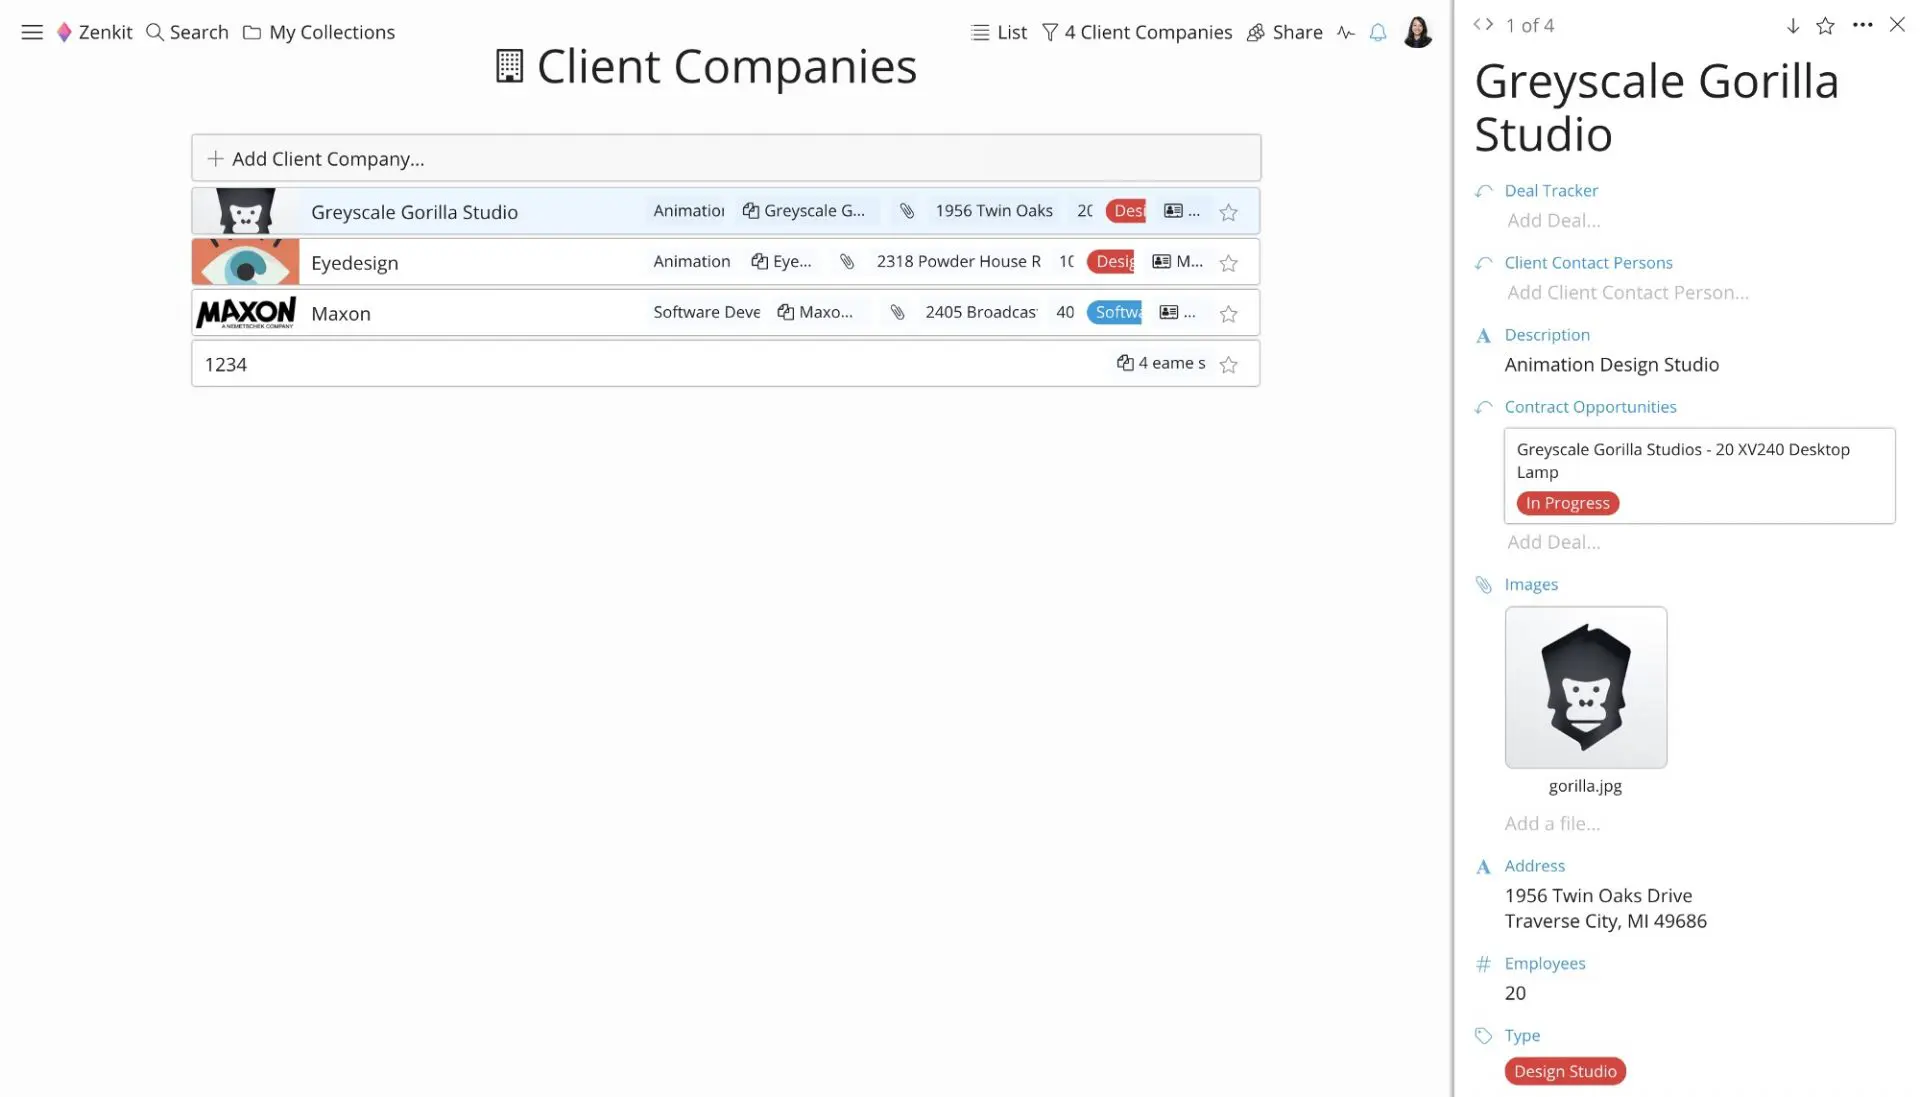Viewport: 1920px width, 1097px height.
Task: Open the Eye... linked item
Action: (781, 261)
